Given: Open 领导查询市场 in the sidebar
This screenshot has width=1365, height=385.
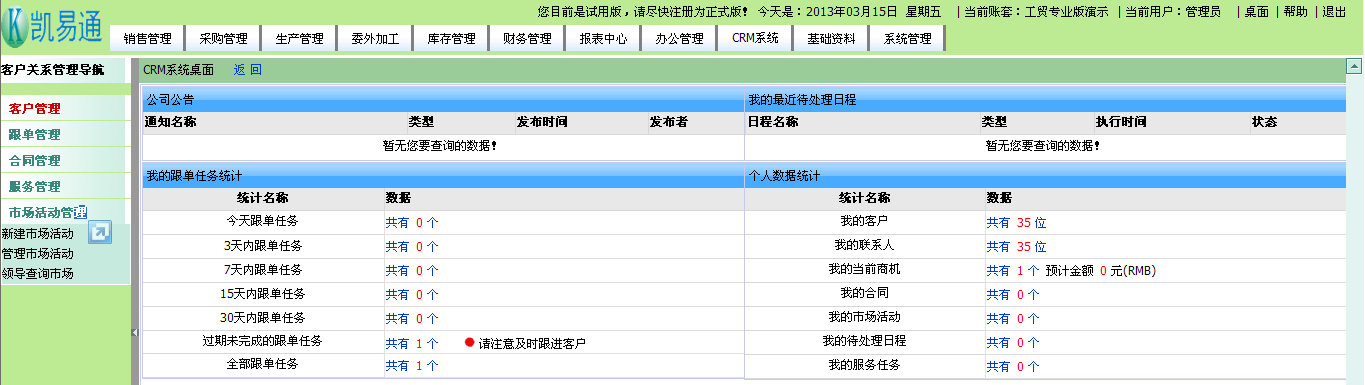Looking at the screenshot, I should tap(38, 273).
